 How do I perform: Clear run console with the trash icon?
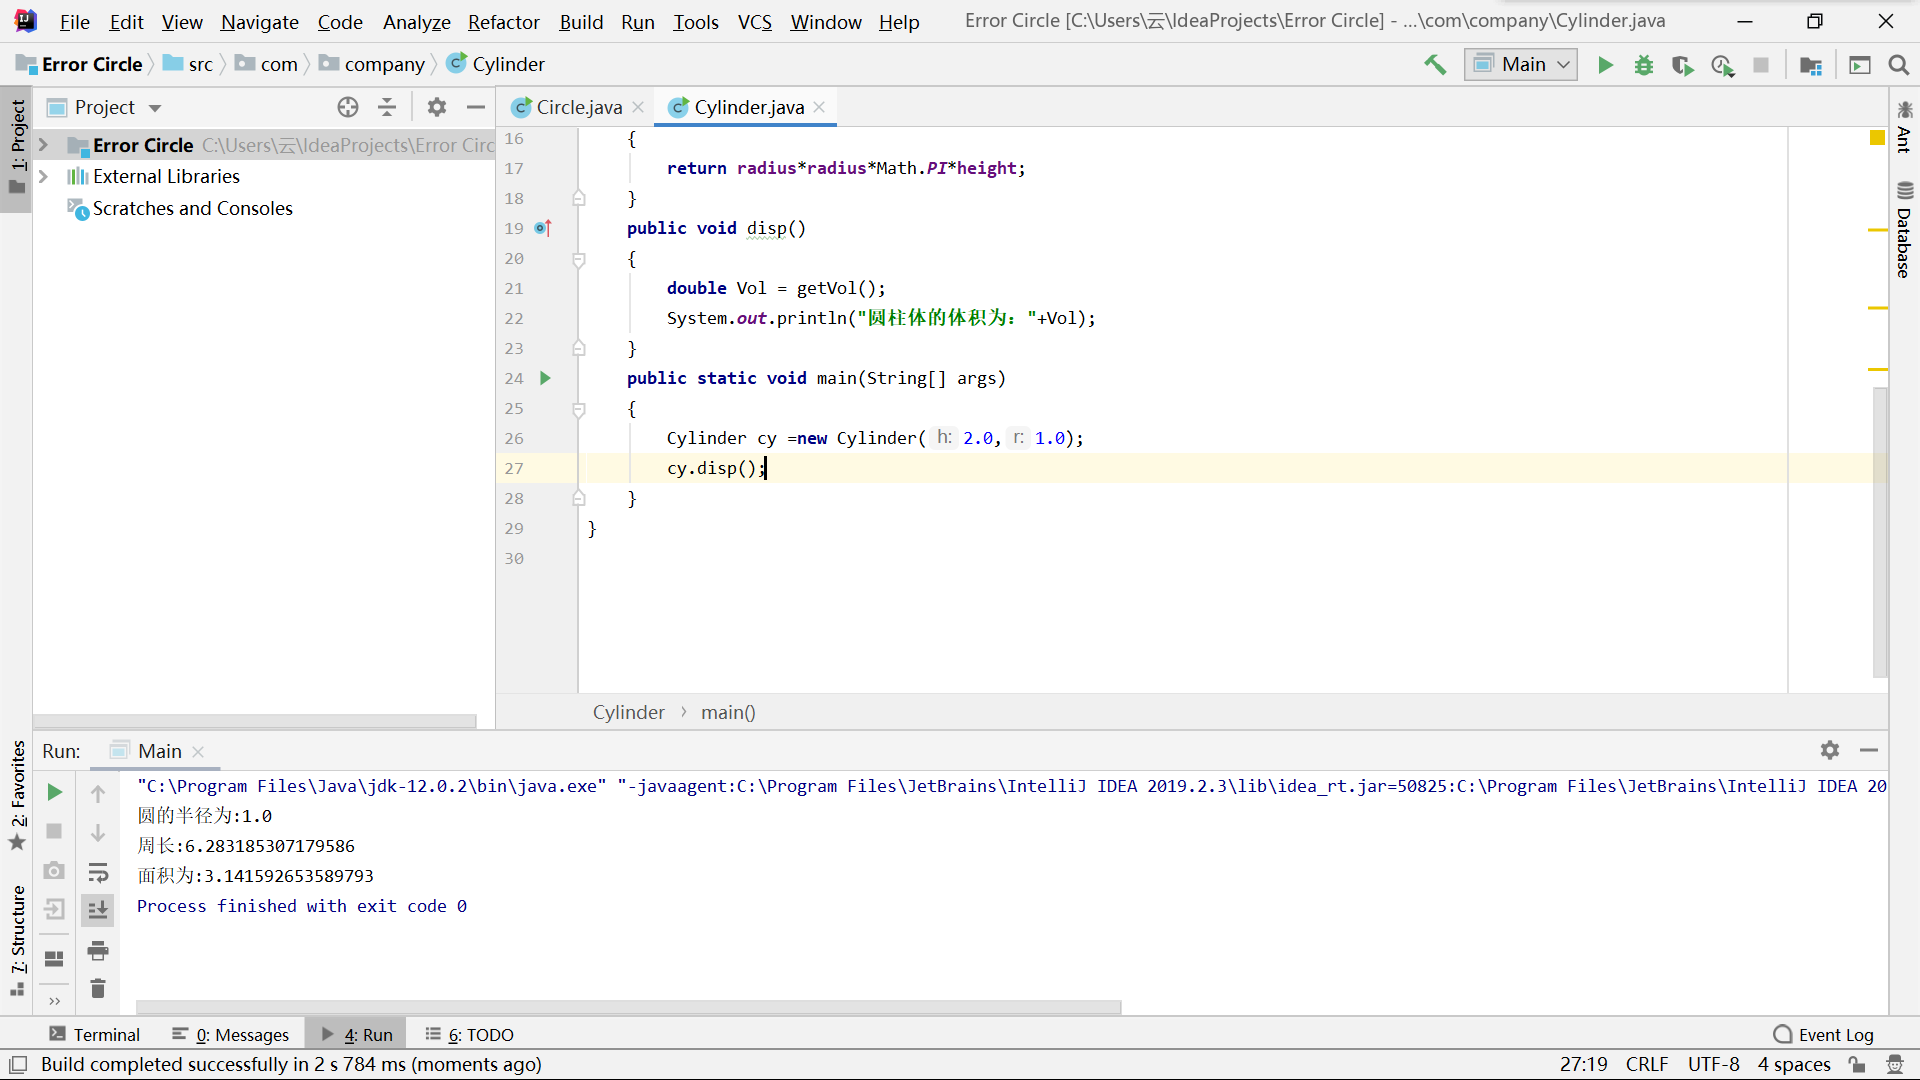coord(98,989)
